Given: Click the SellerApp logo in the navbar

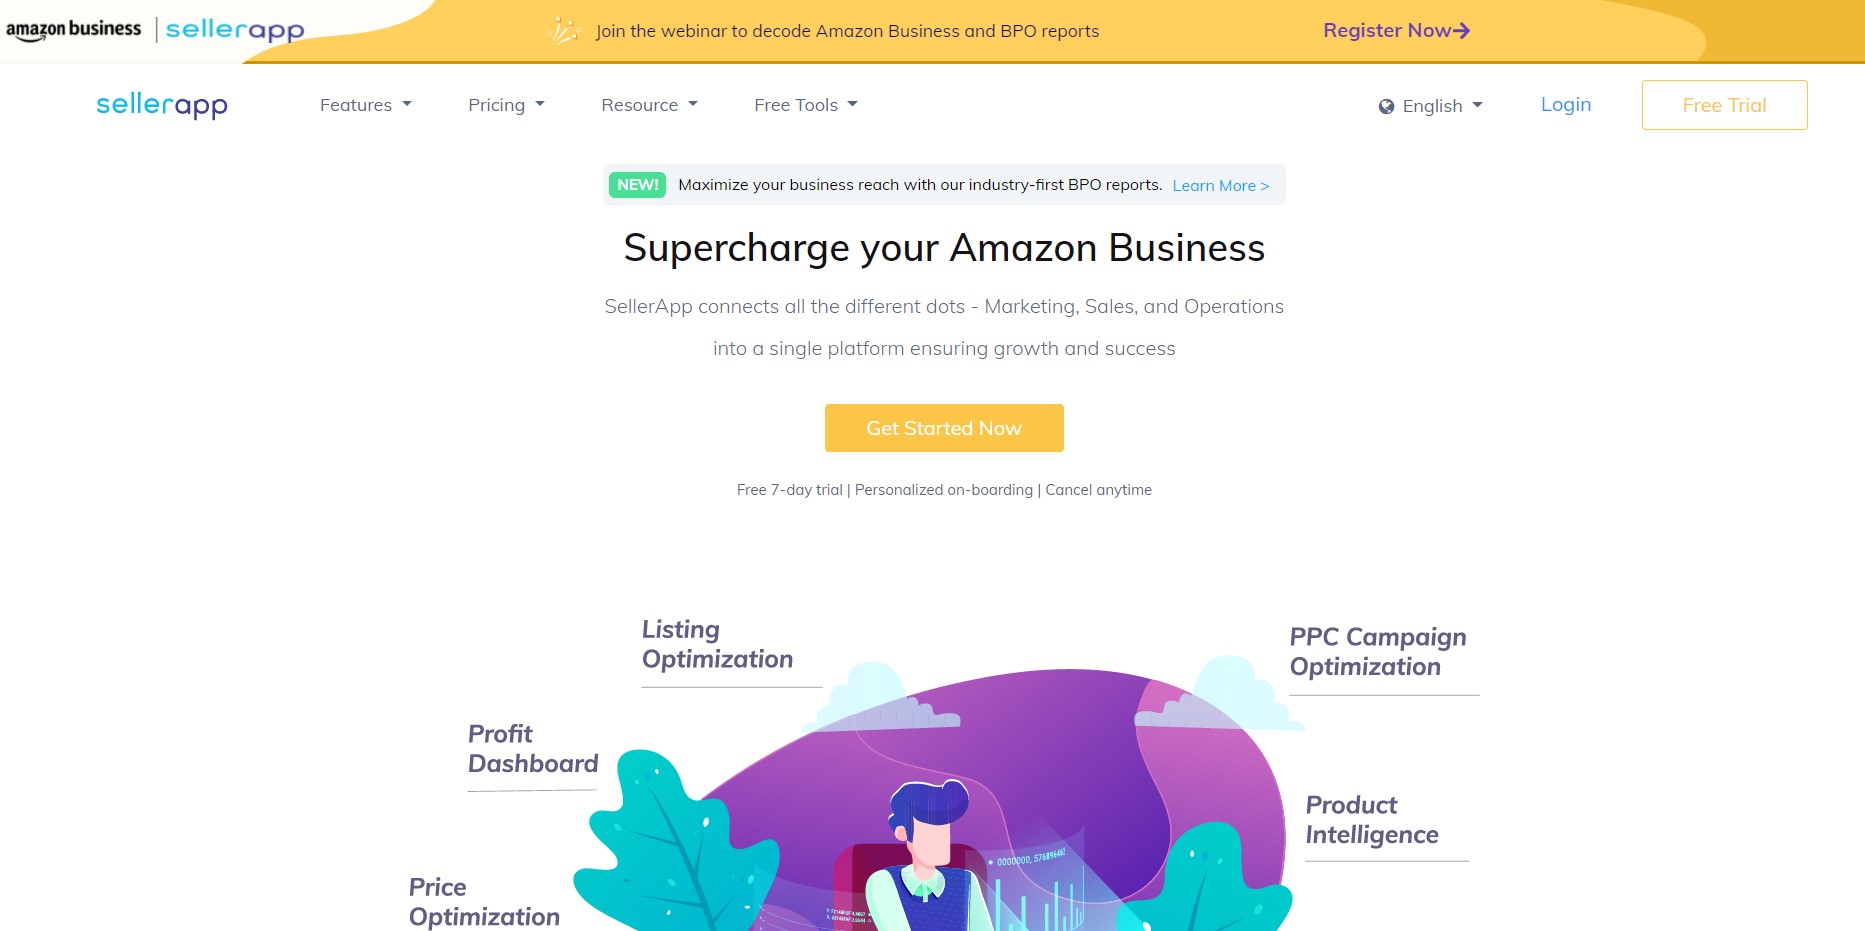Looking at the screenshot, I should point(162,105).
